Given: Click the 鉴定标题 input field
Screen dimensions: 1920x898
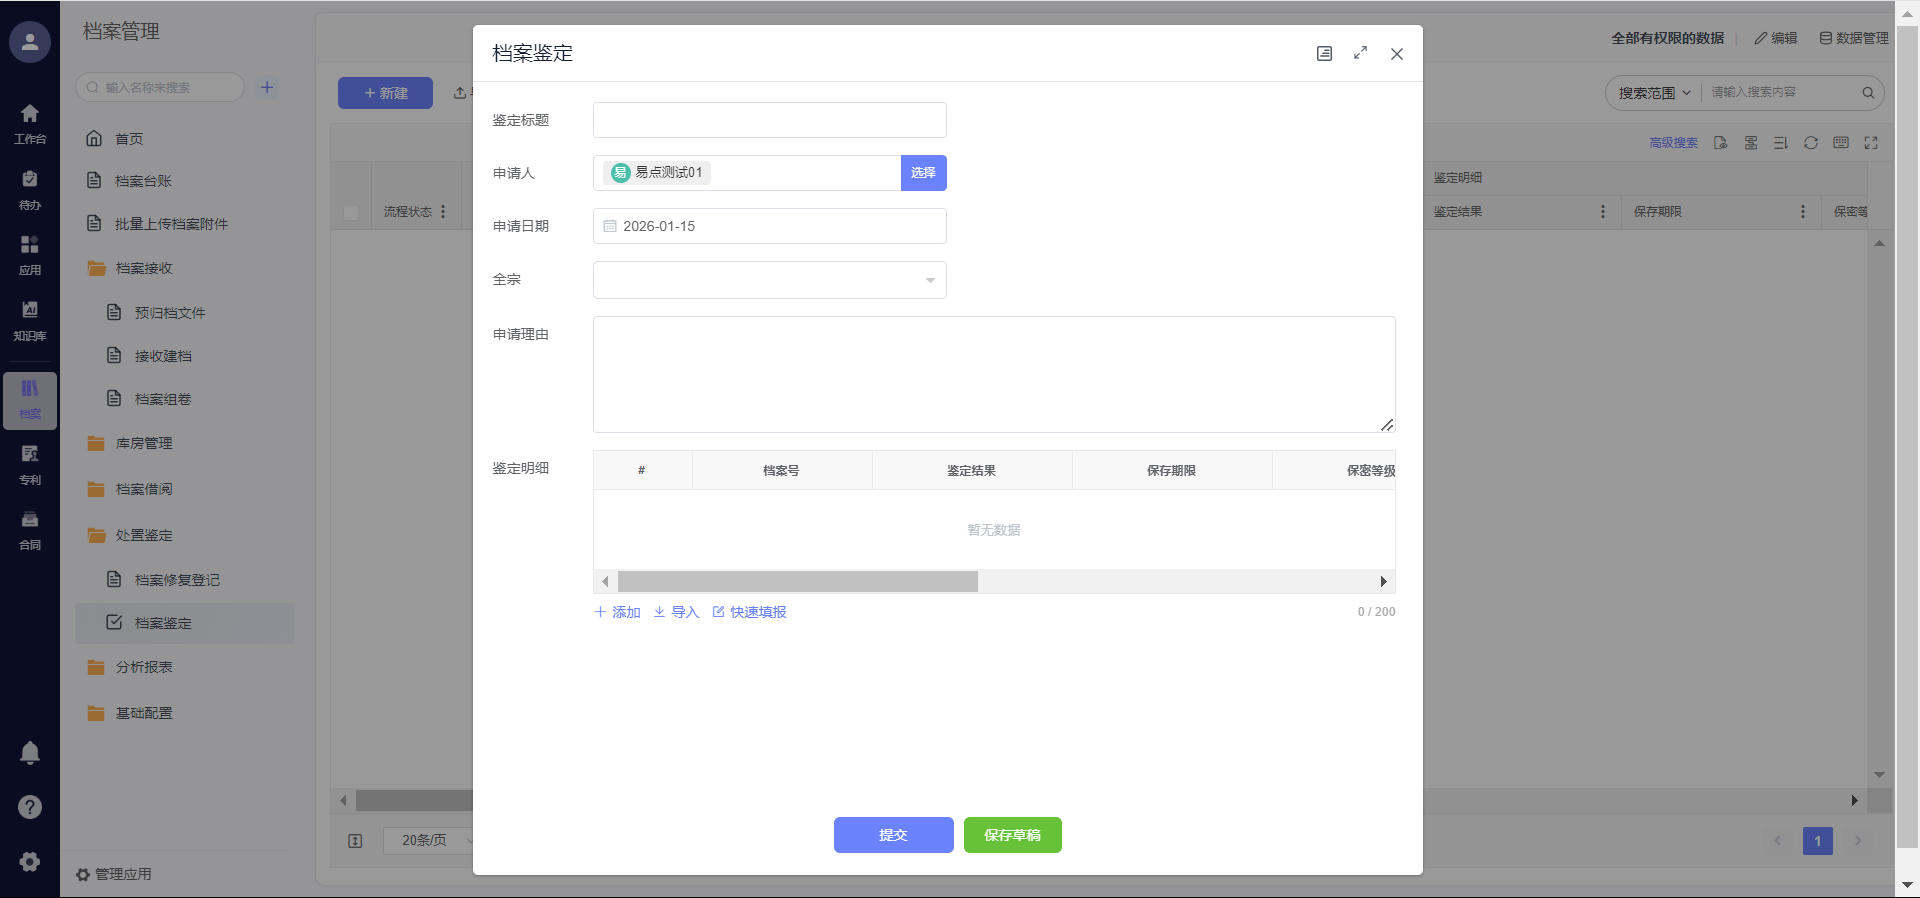Looking at the screenshot, I should [x=769, y=120].
